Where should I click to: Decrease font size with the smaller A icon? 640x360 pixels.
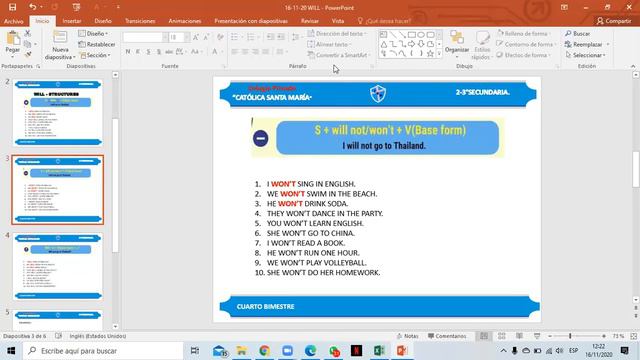(x=206, y=37)
